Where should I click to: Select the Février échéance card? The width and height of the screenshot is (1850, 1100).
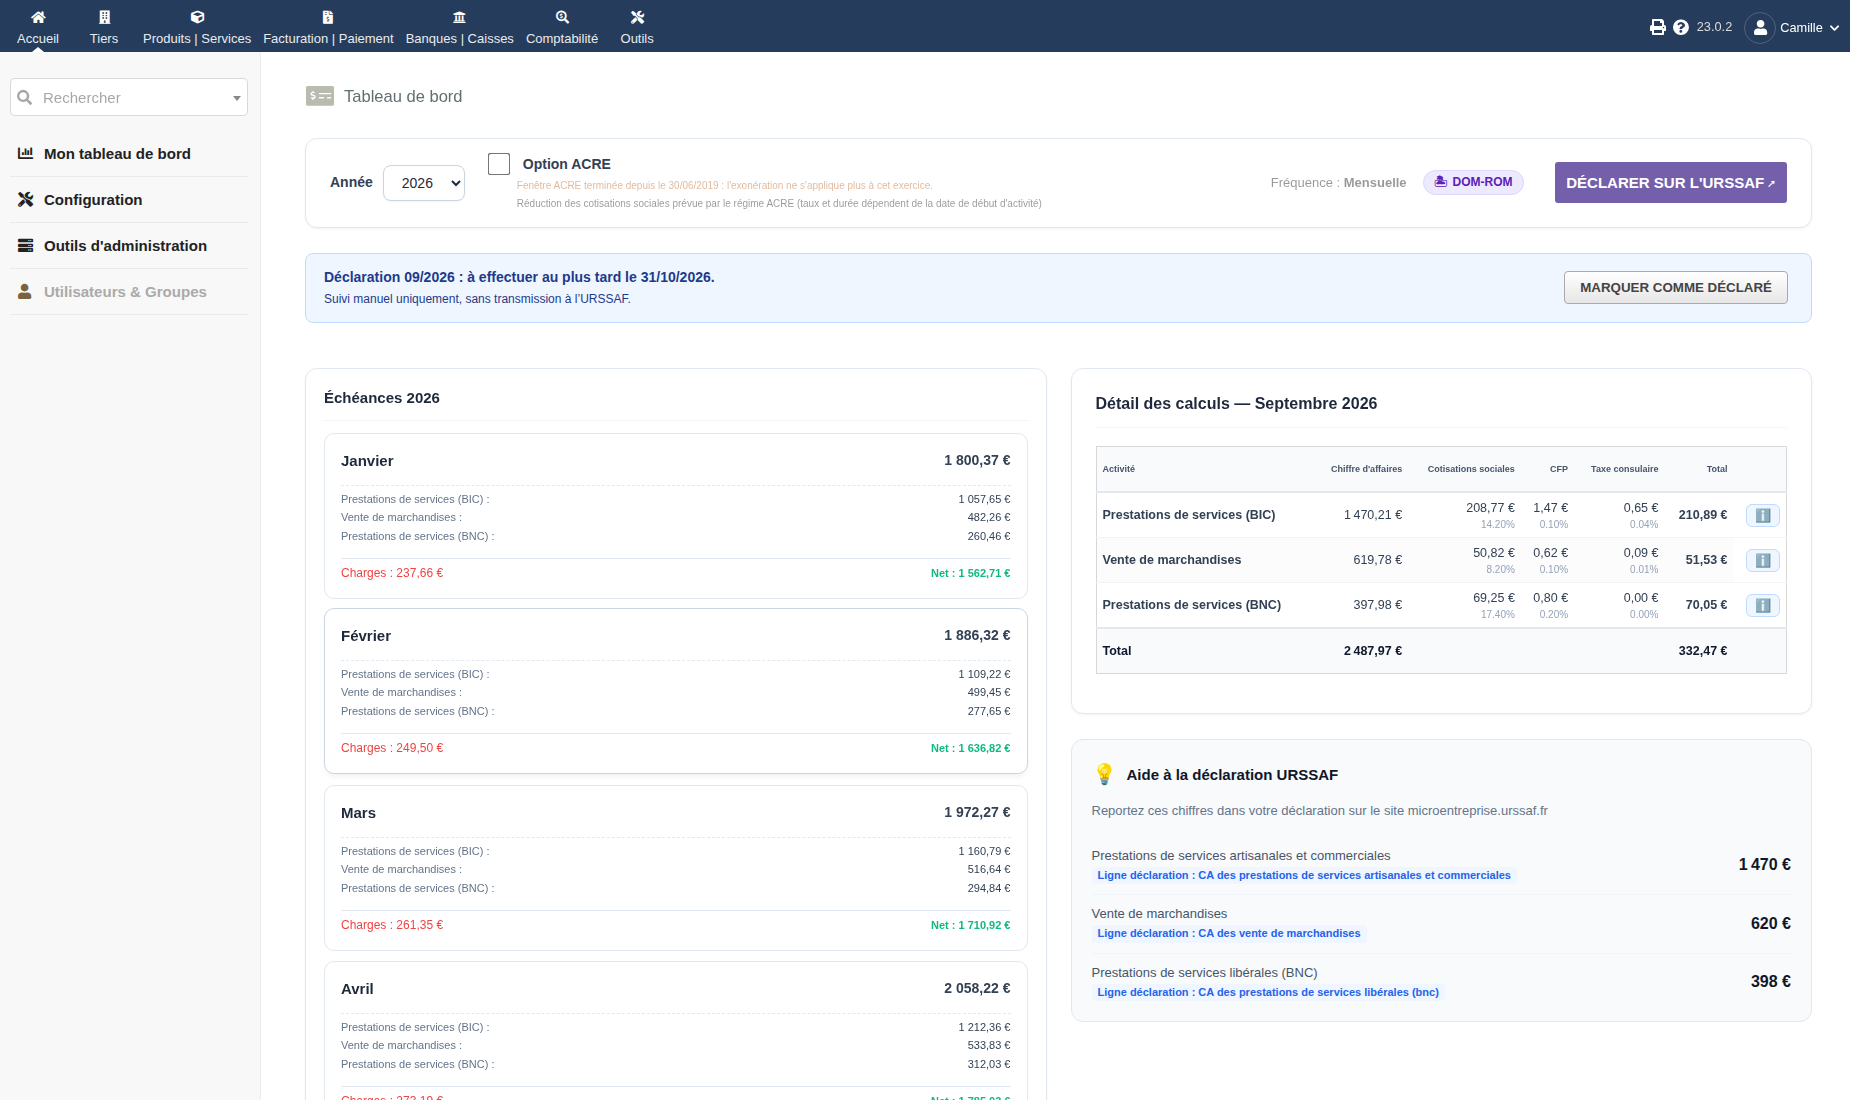point(676,691)
